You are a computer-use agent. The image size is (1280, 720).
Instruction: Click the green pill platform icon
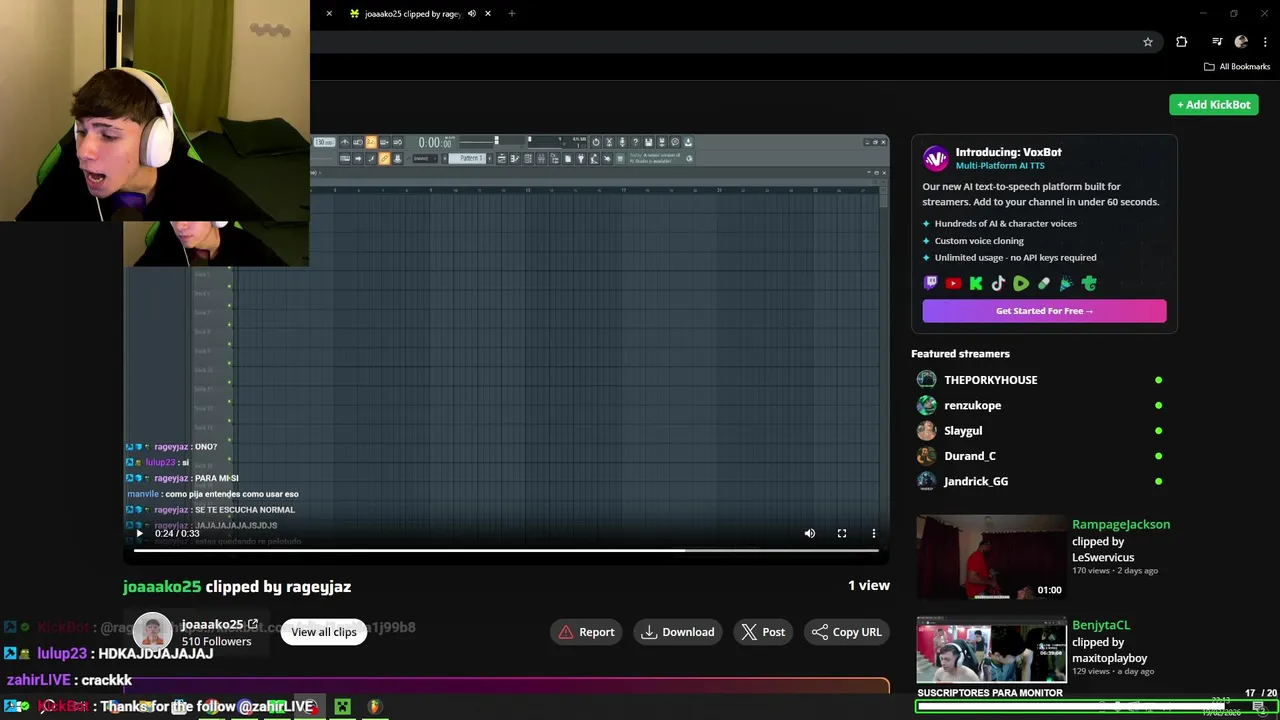pyautogui.click(x=1044, y=283)
